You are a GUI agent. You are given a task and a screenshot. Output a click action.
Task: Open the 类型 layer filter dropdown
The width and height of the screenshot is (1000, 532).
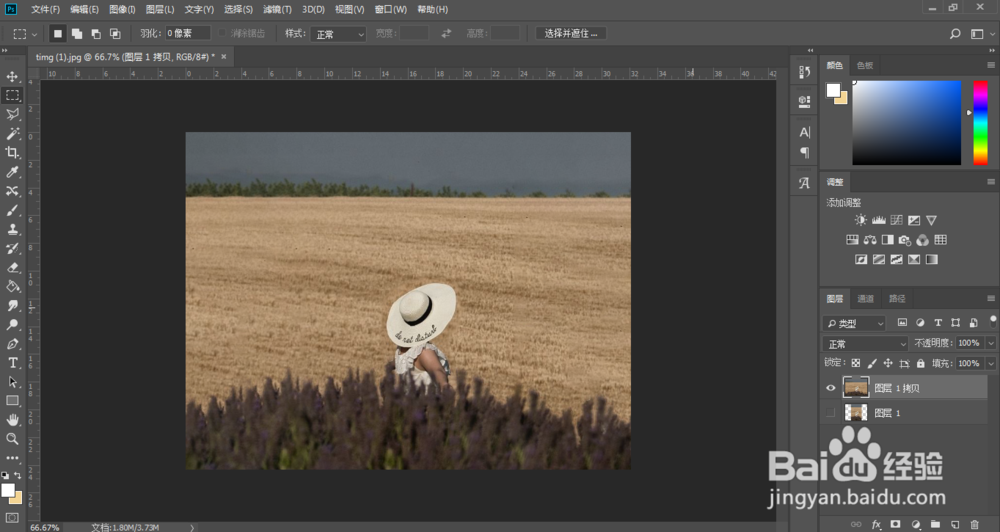[x=854, y=323]
